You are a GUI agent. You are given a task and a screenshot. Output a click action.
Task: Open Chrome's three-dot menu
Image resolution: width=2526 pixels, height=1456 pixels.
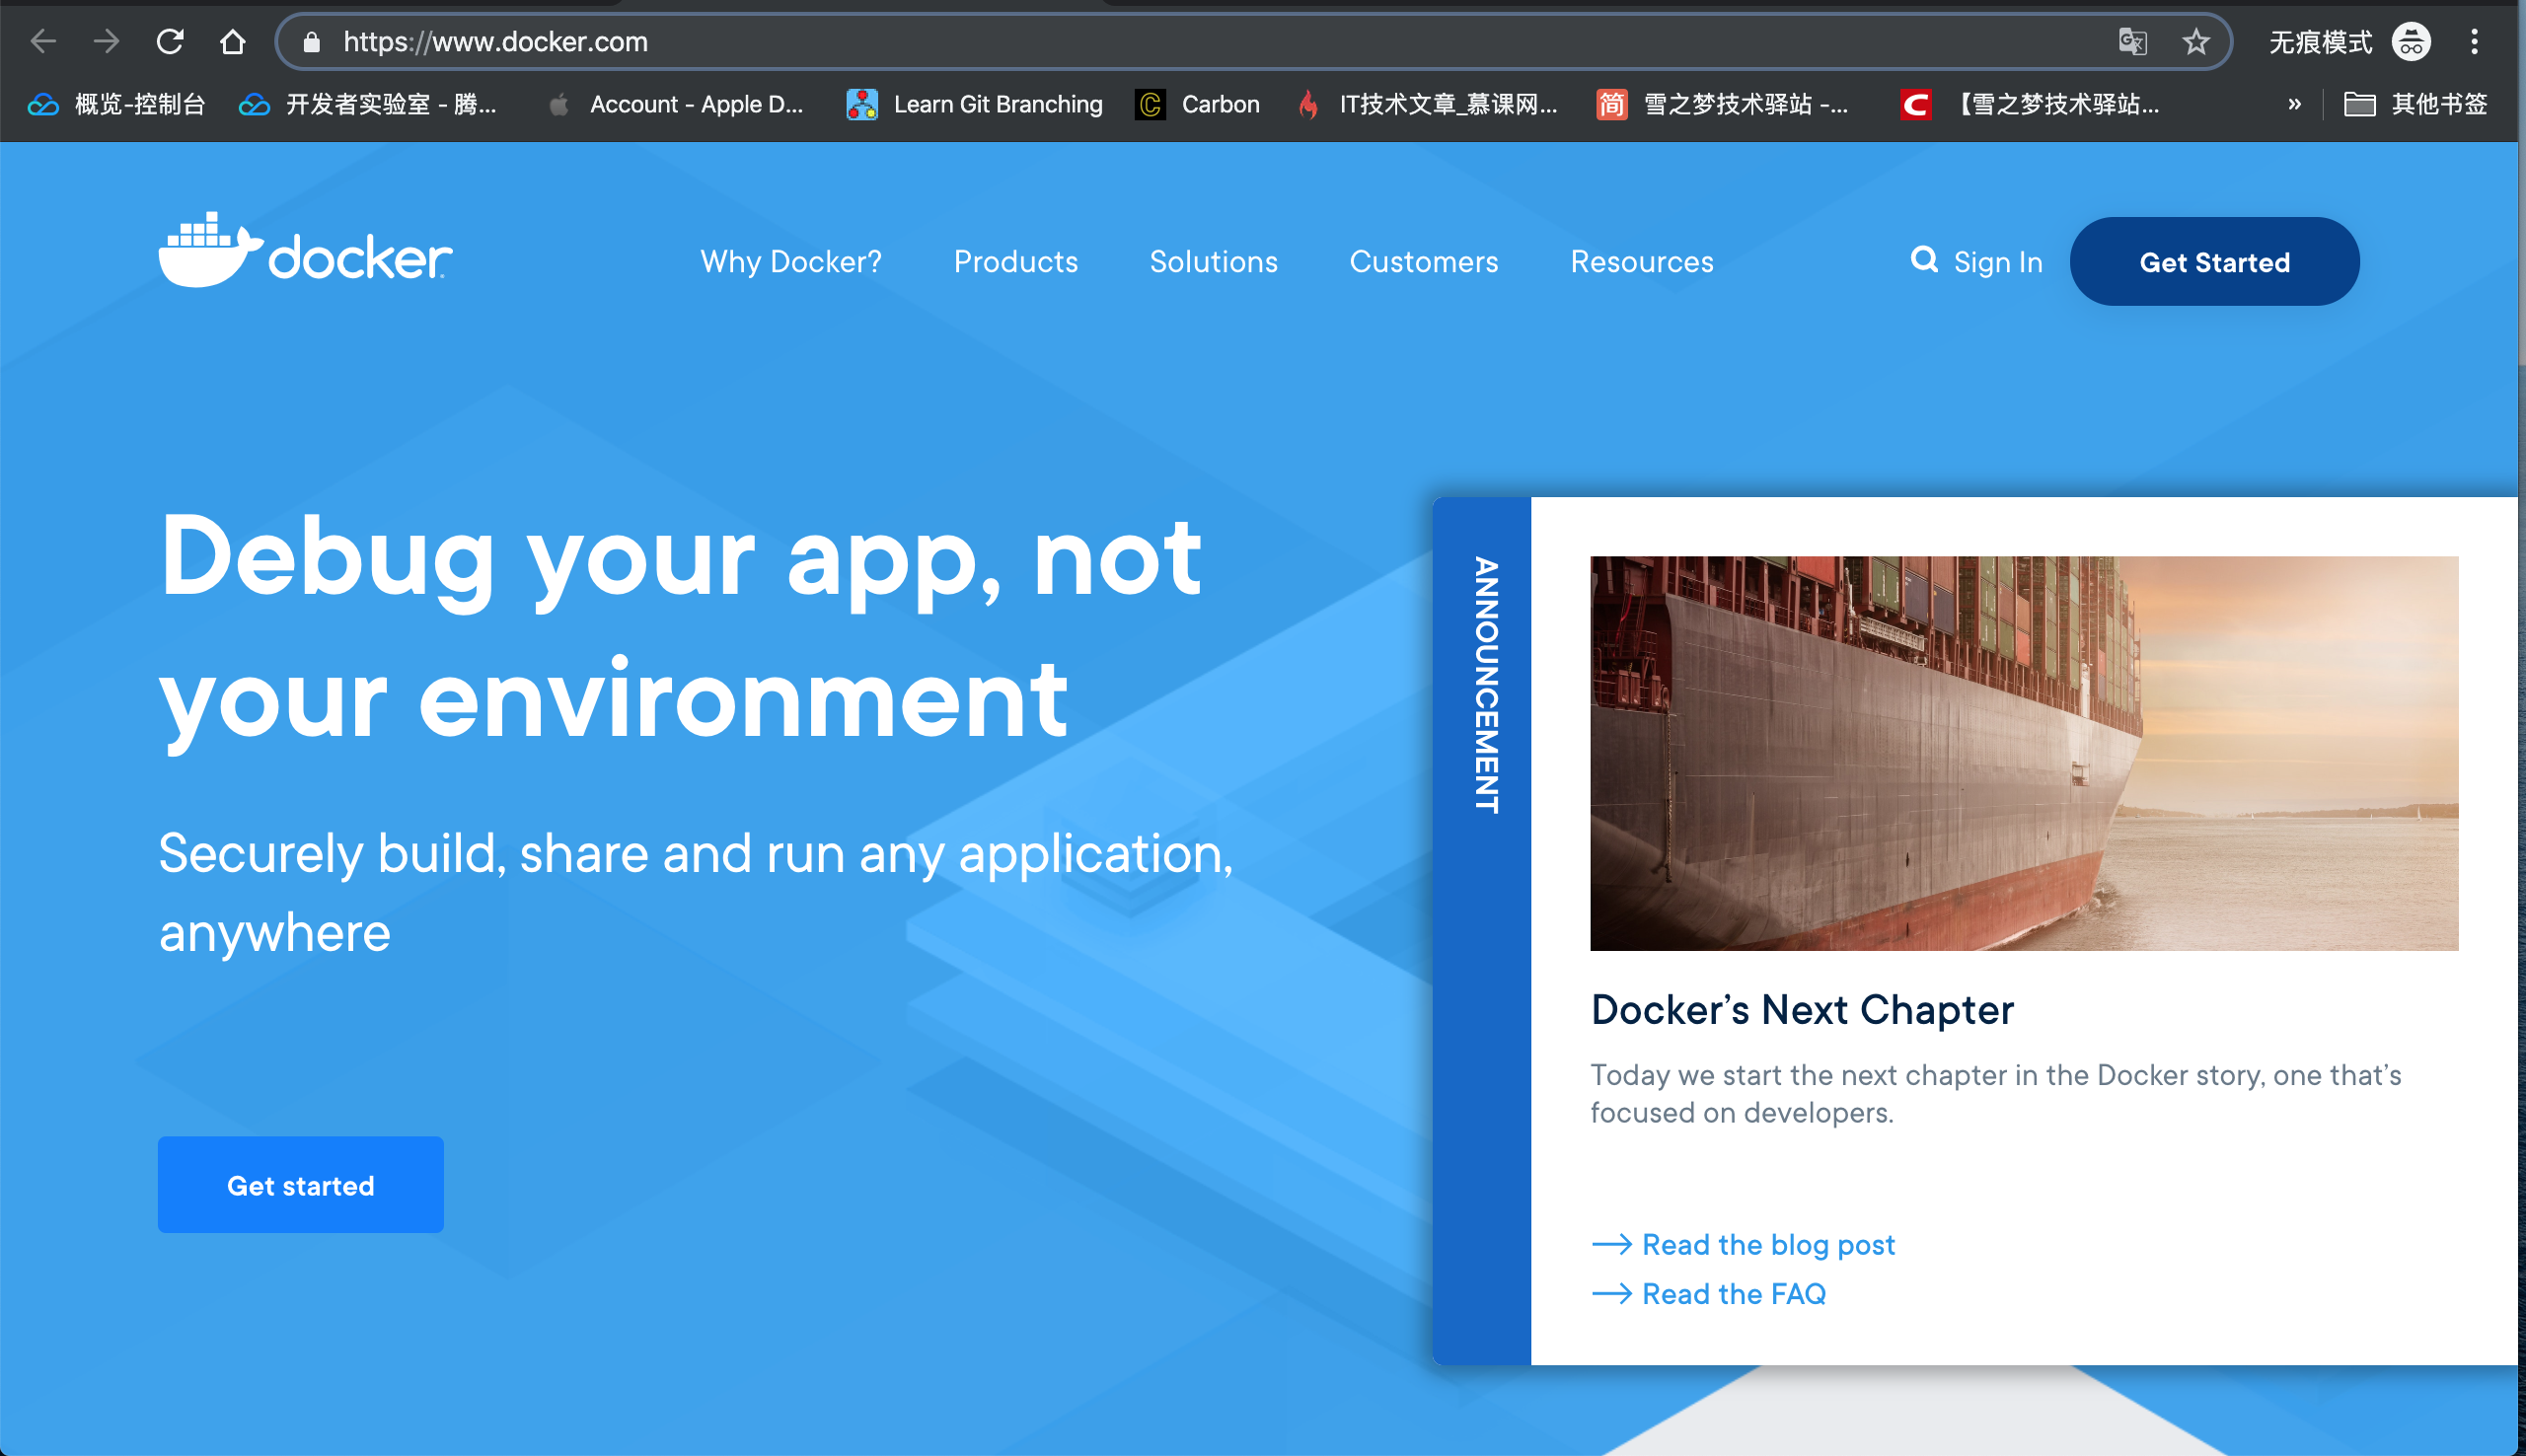(2474, 42)
